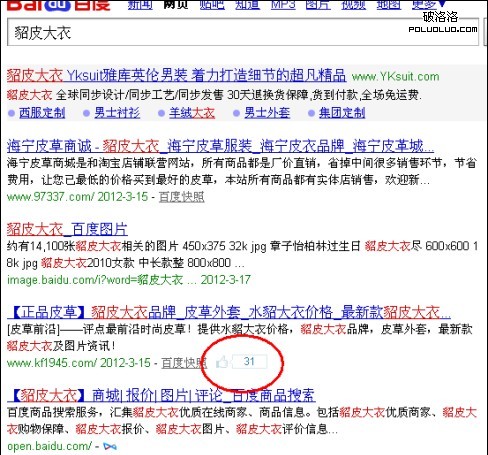Follow the 集团定制 sublink
488x455 pixels.
(342, 113)
